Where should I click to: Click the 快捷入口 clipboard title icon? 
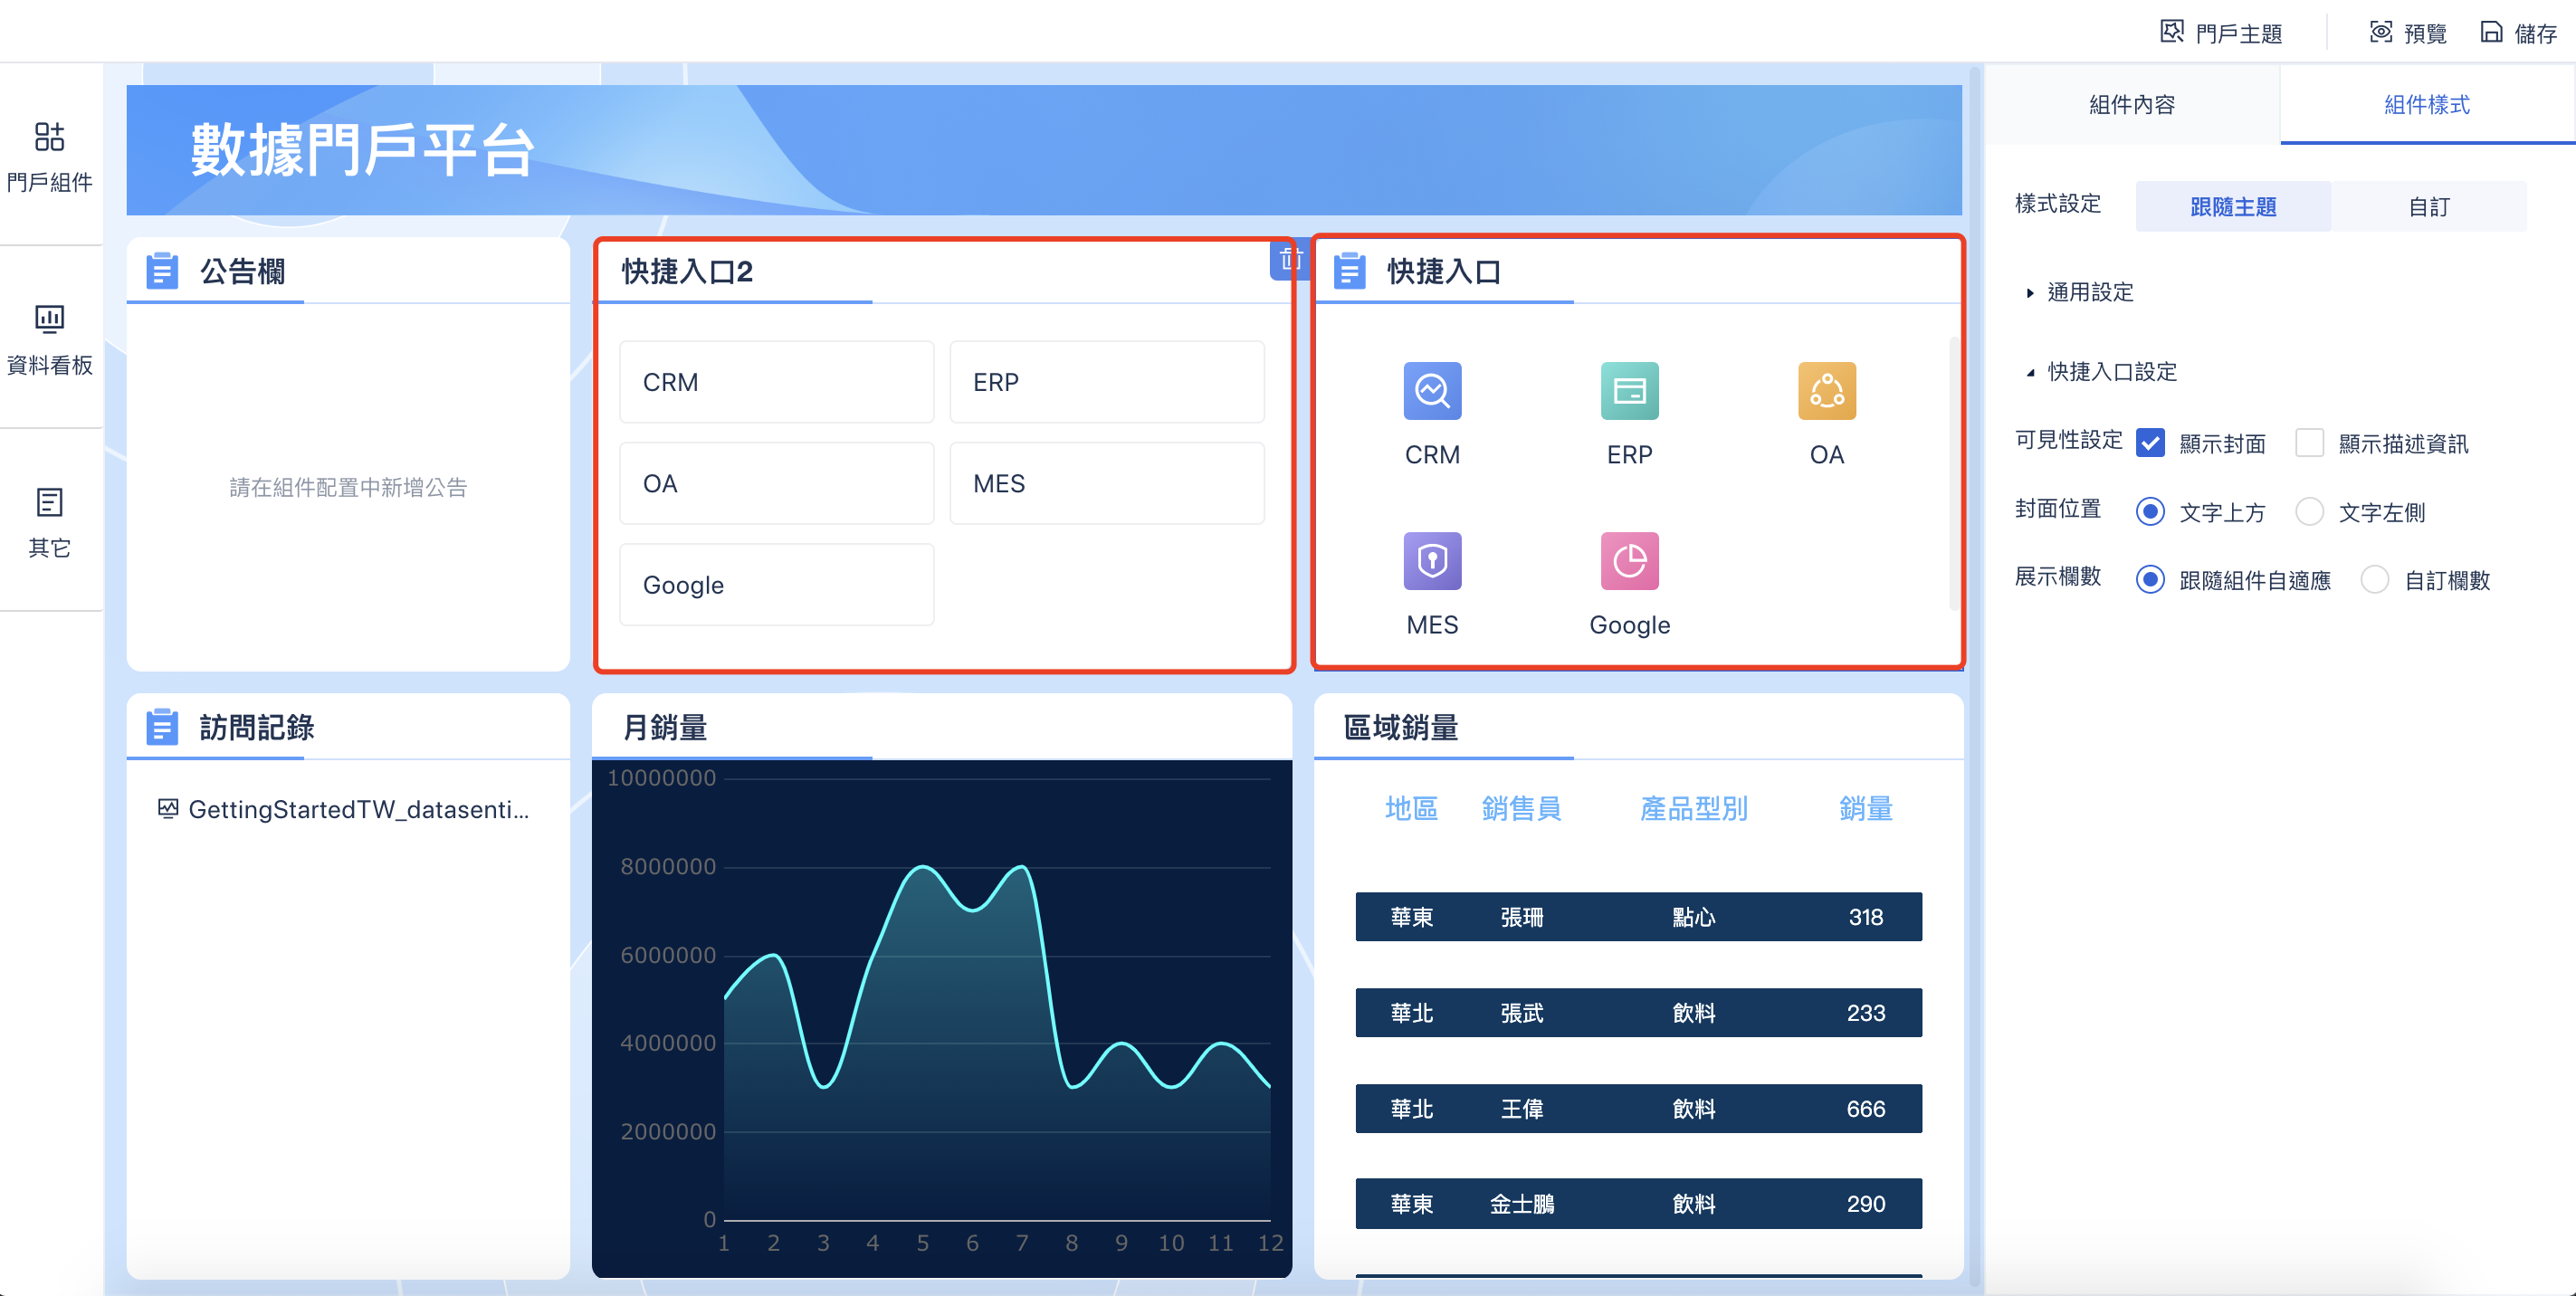[x=1349, y=271]
